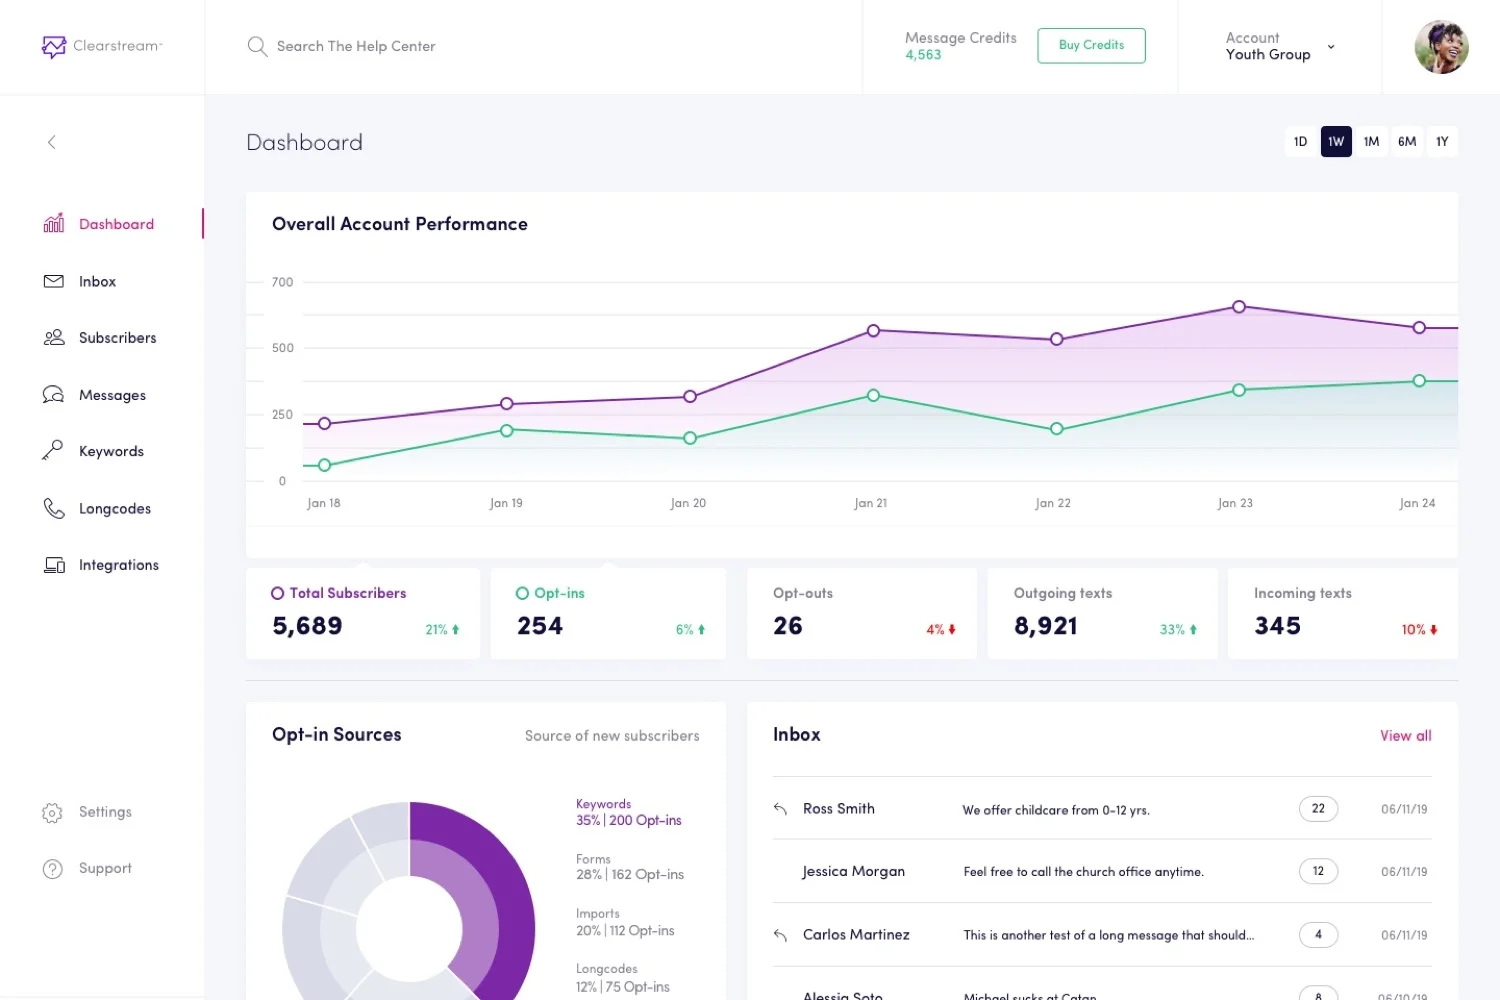Click the Settings gear icon
The height and width of the screenshot is (1000, 1500).
click(53, 812)
